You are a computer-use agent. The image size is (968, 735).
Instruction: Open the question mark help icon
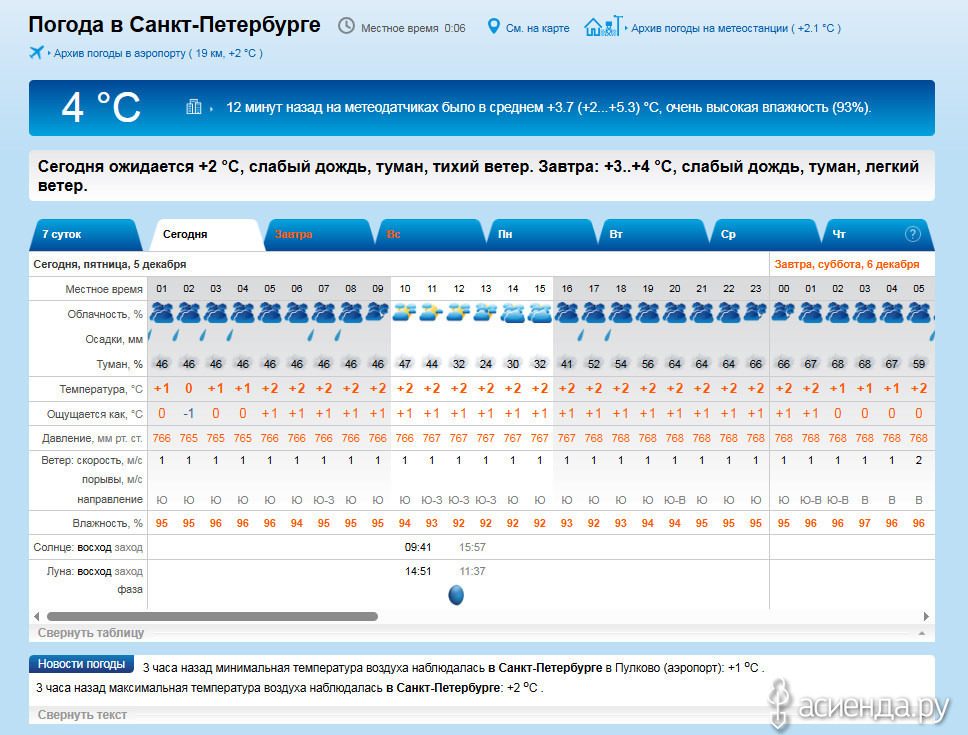click(x=912, y=234)
